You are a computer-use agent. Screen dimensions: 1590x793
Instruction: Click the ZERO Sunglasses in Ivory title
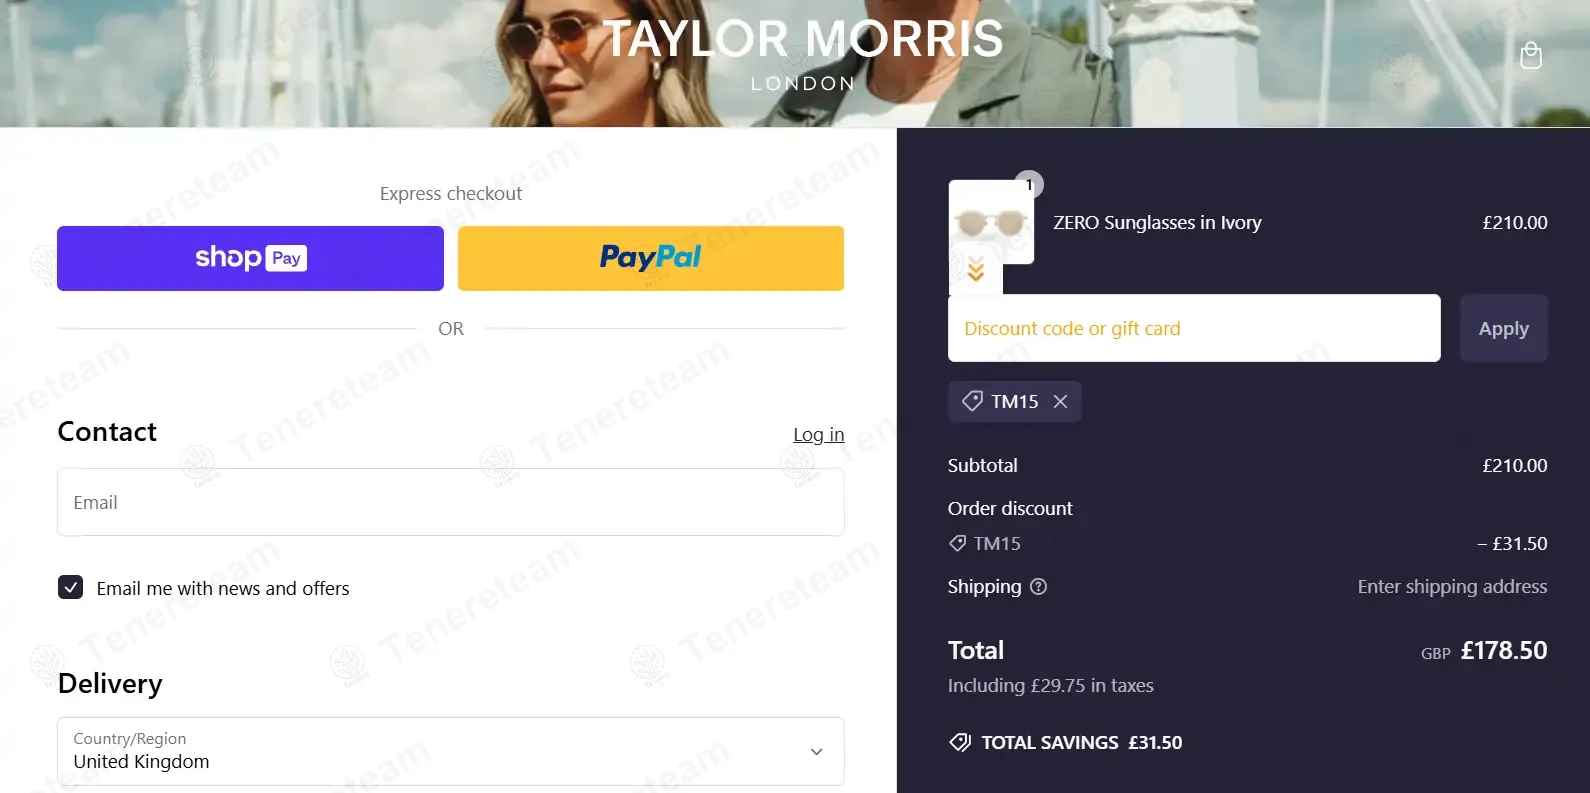tap(1157, 222)
